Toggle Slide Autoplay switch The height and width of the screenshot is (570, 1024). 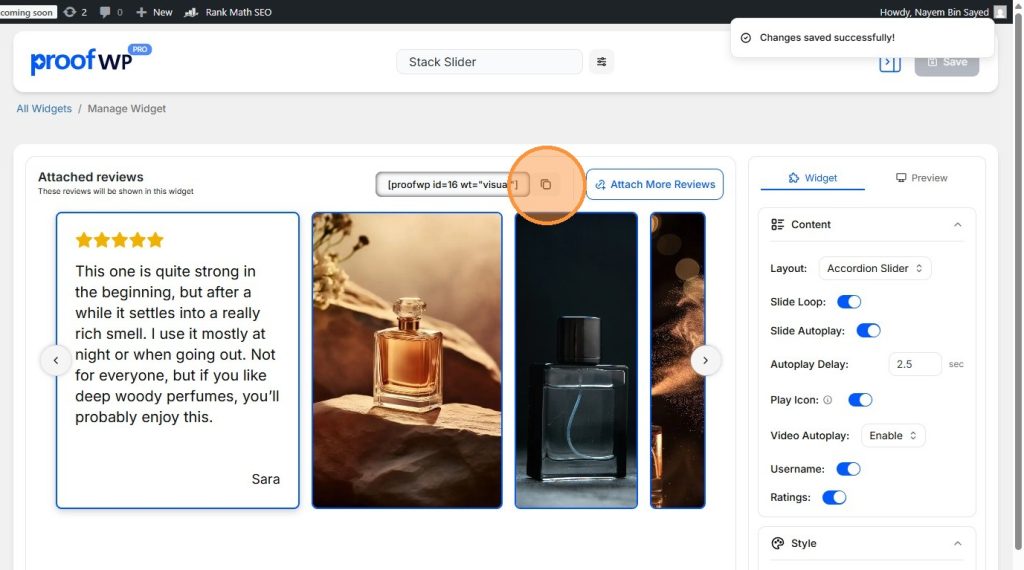869,331
